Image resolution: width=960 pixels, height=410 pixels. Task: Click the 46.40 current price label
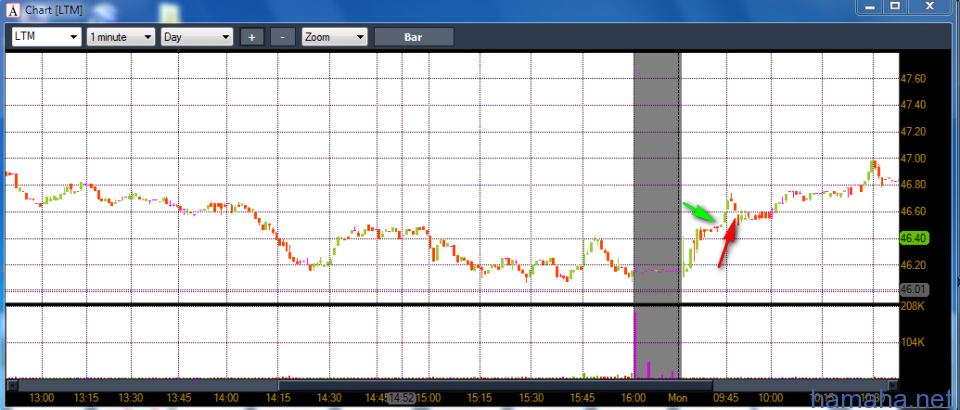(913, 239)
